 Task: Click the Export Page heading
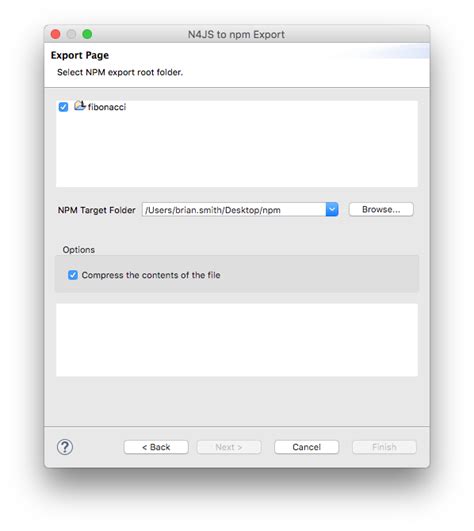tap(80, 55)
